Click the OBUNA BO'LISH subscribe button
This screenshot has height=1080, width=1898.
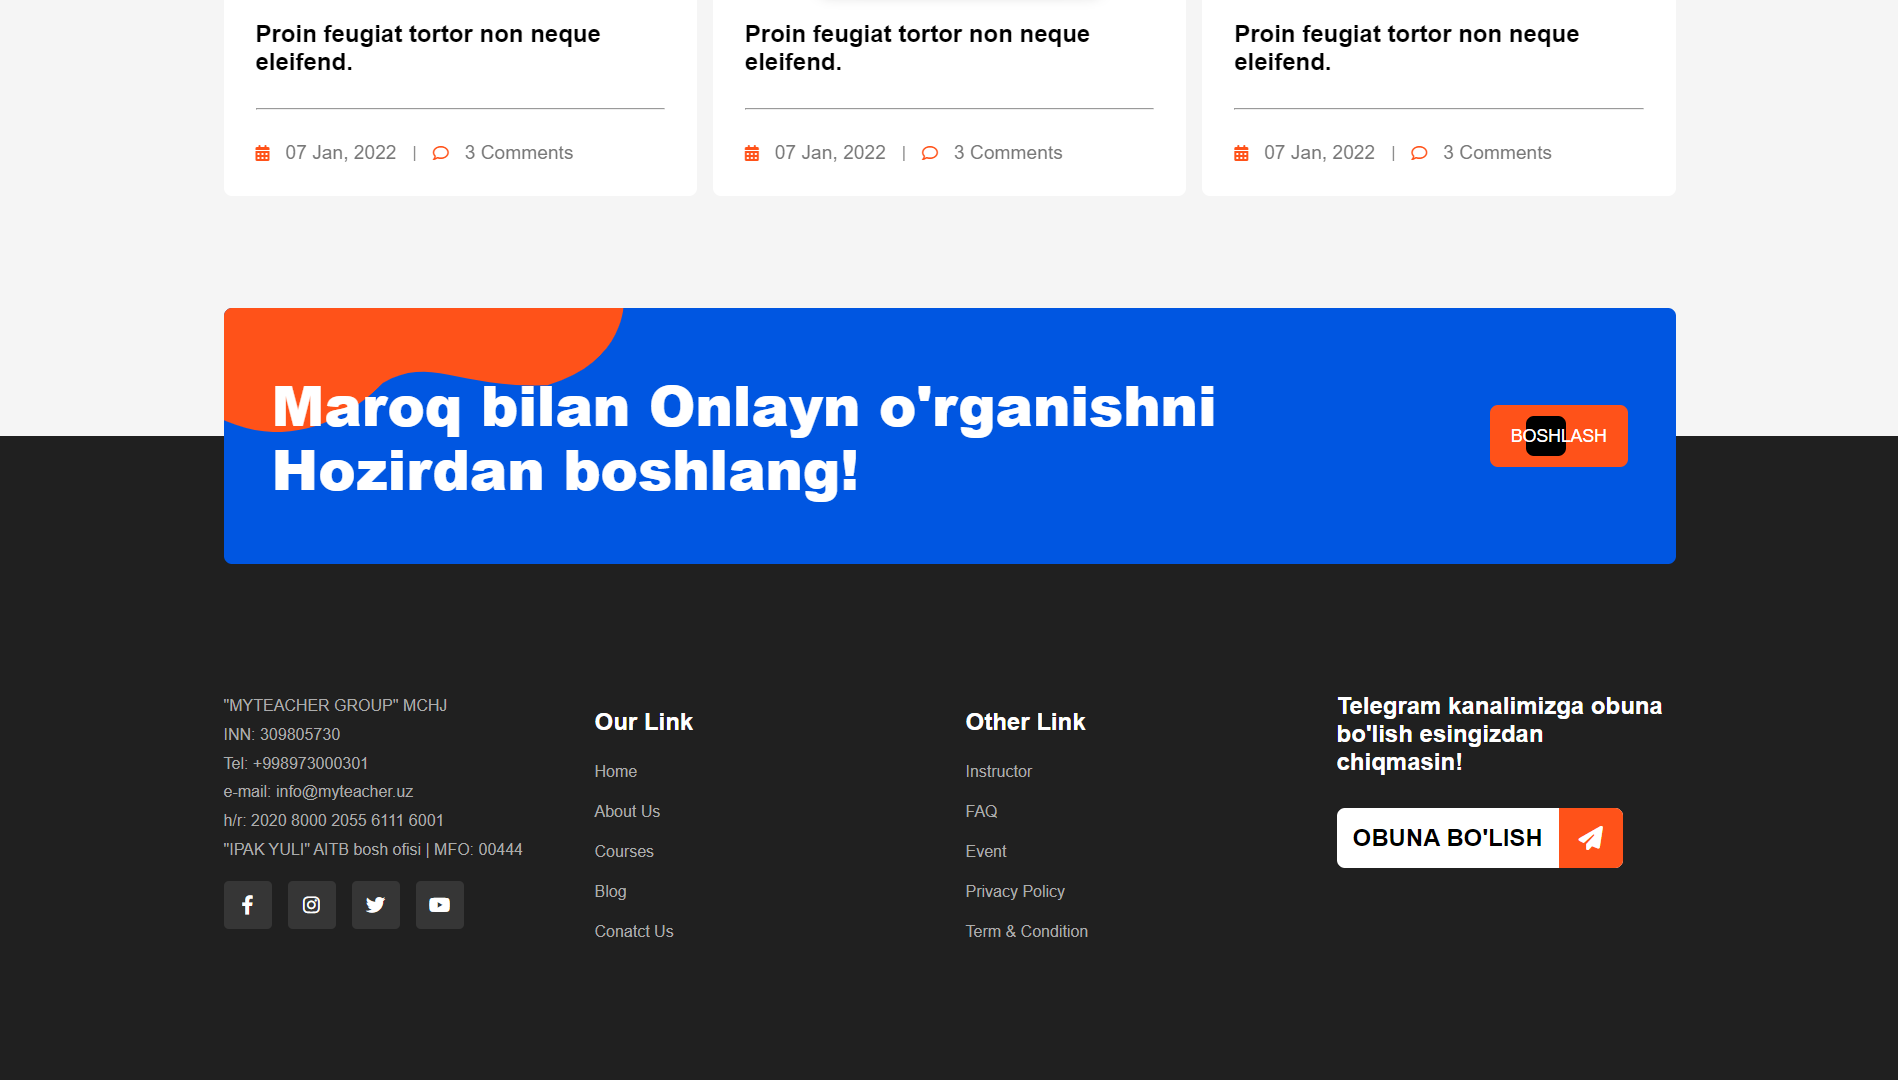coord(1480,838)
